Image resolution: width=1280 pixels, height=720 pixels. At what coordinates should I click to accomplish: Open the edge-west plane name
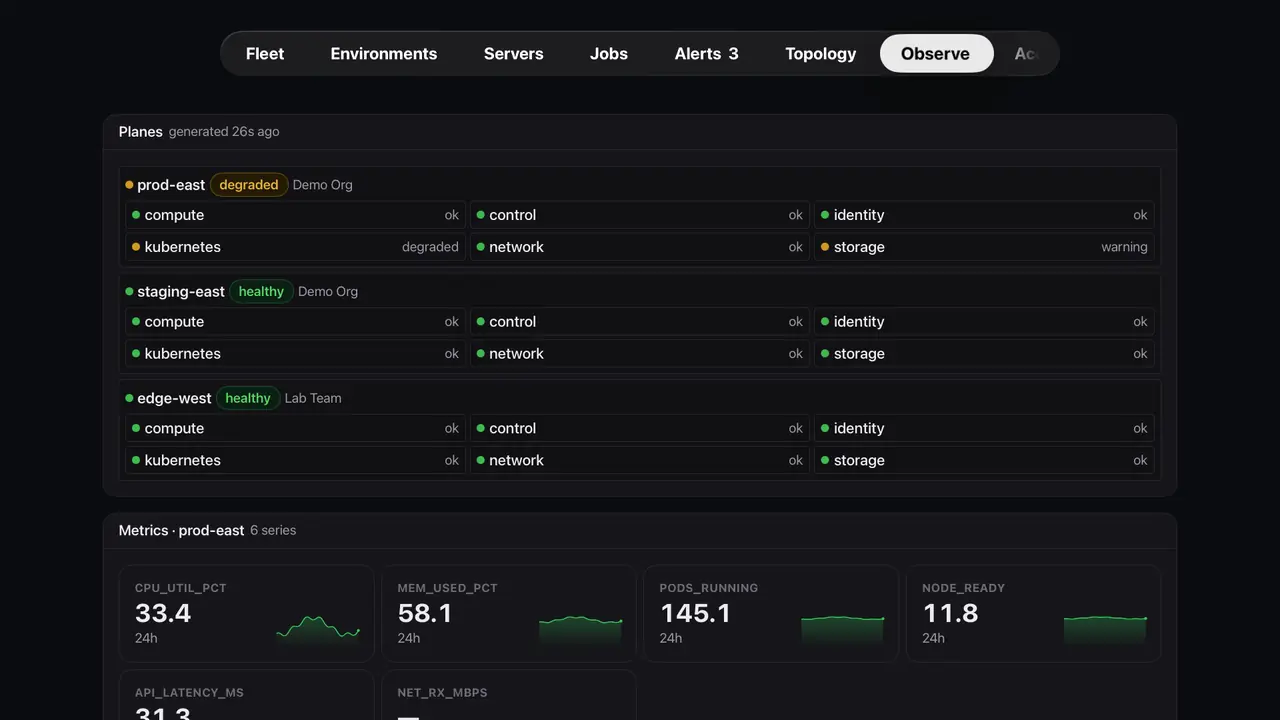(174, 398)
